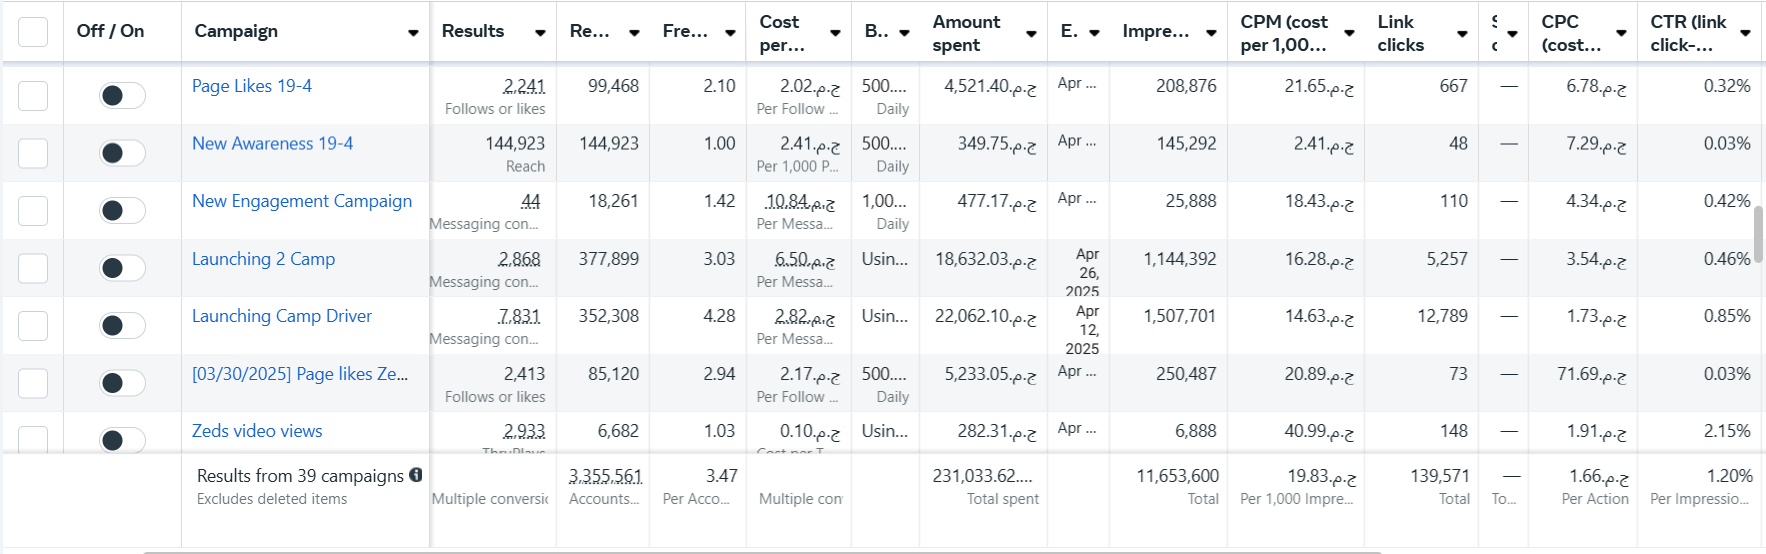Open the Link clicks column dropdown arrow
This screenshot has height=554, width=1766.
click(1462, 33)
